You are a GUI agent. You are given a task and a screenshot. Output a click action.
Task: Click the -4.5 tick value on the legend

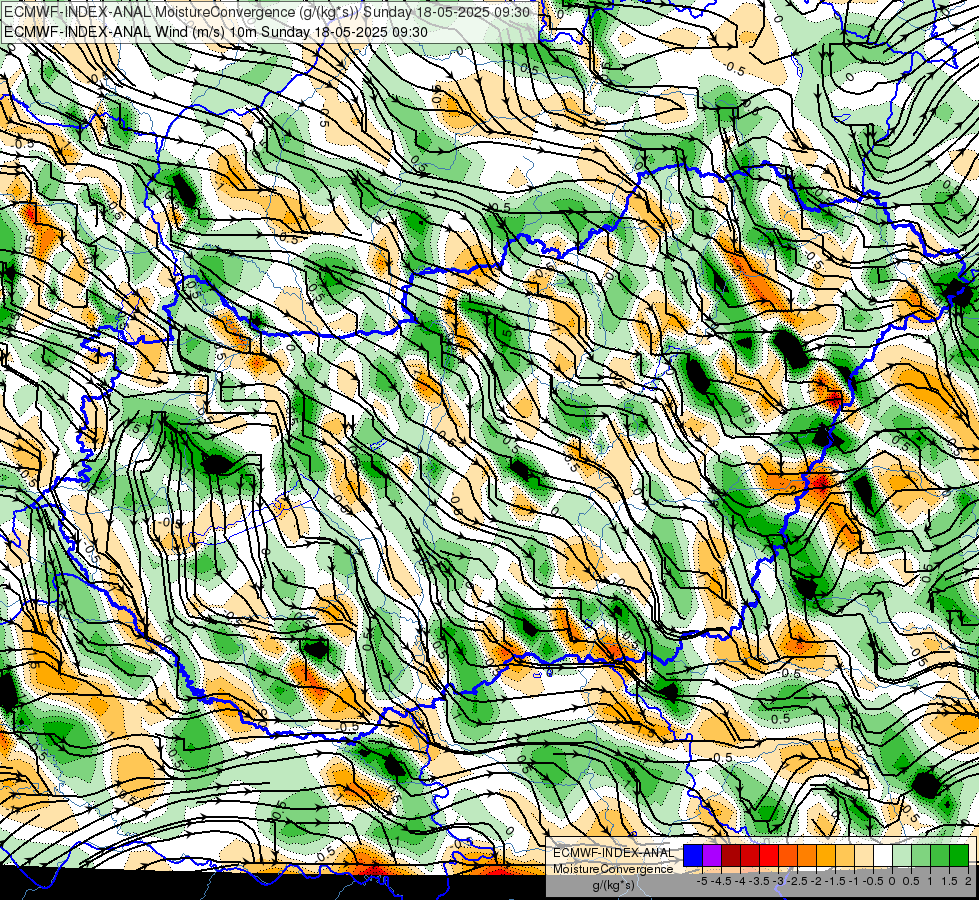721,881
